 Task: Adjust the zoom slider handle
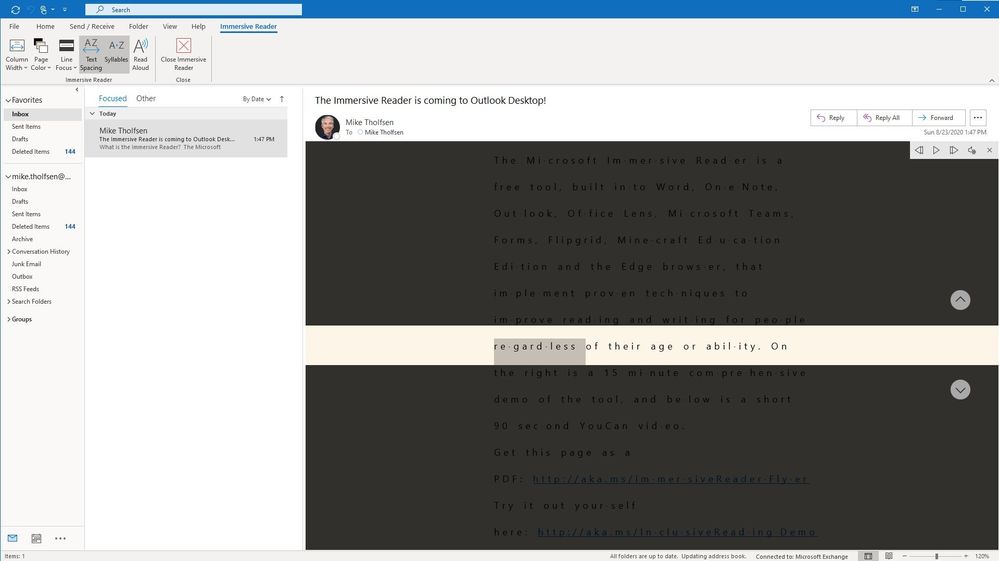(937, 556)
